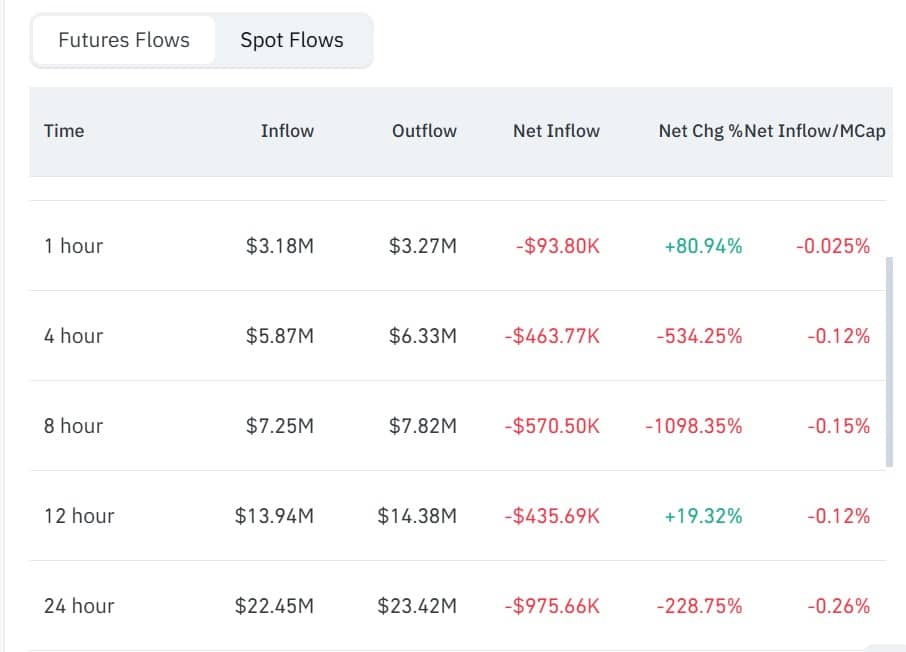Click the $7.82M outflow value
This screenshot has height=652, width=906.
[x=422, y=426]
